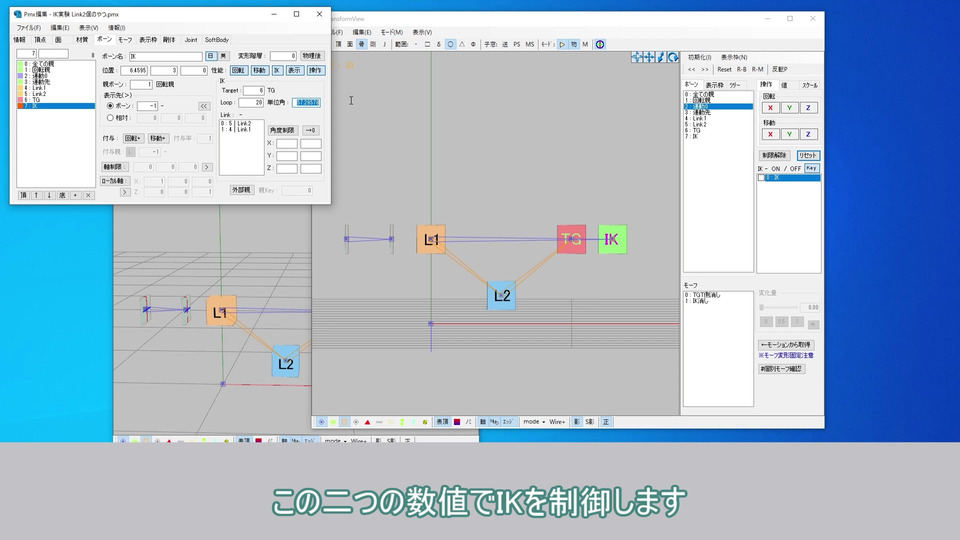
Task: Open the ファイル menu in Pmx editor
Action: tap(28, 28)
